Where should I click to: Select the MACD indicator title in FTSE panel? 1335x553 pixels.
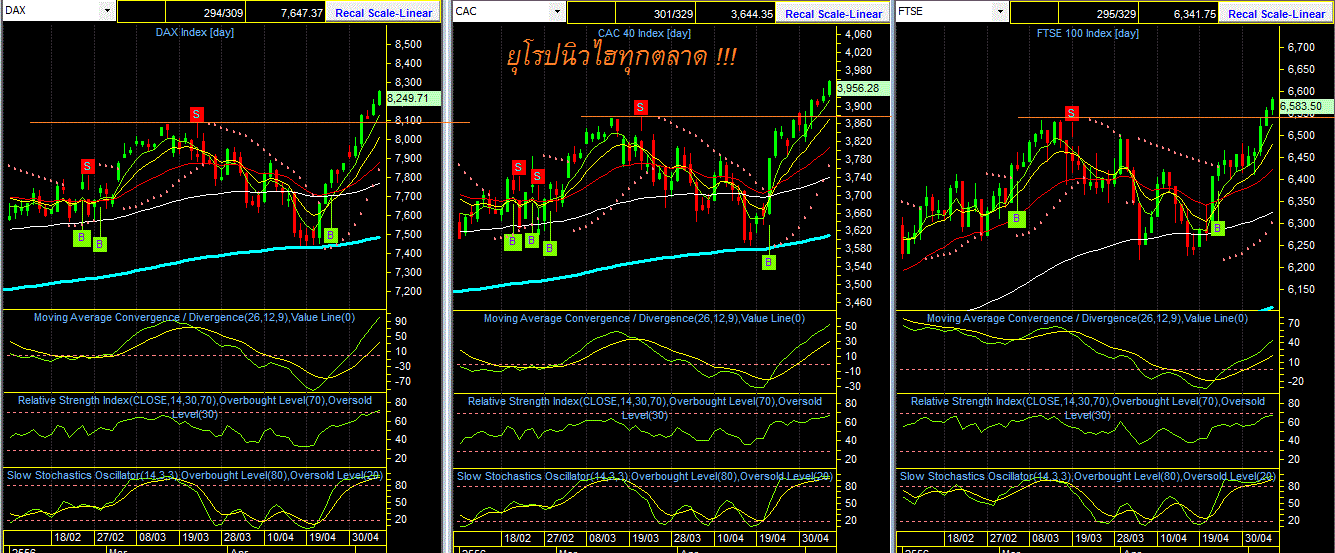pyautogui.click(x=1087, y=318)
